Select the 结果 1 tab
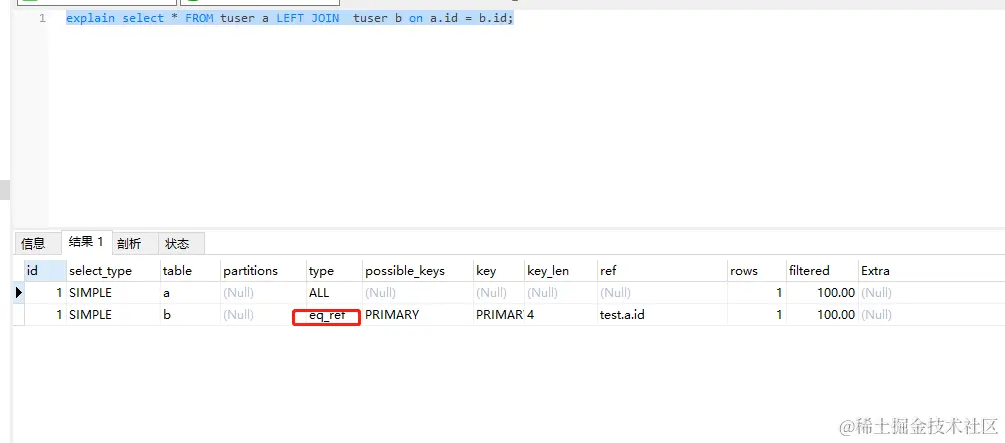The width and height of the screenshot is (1005, 443). click(x=87, y=242)
